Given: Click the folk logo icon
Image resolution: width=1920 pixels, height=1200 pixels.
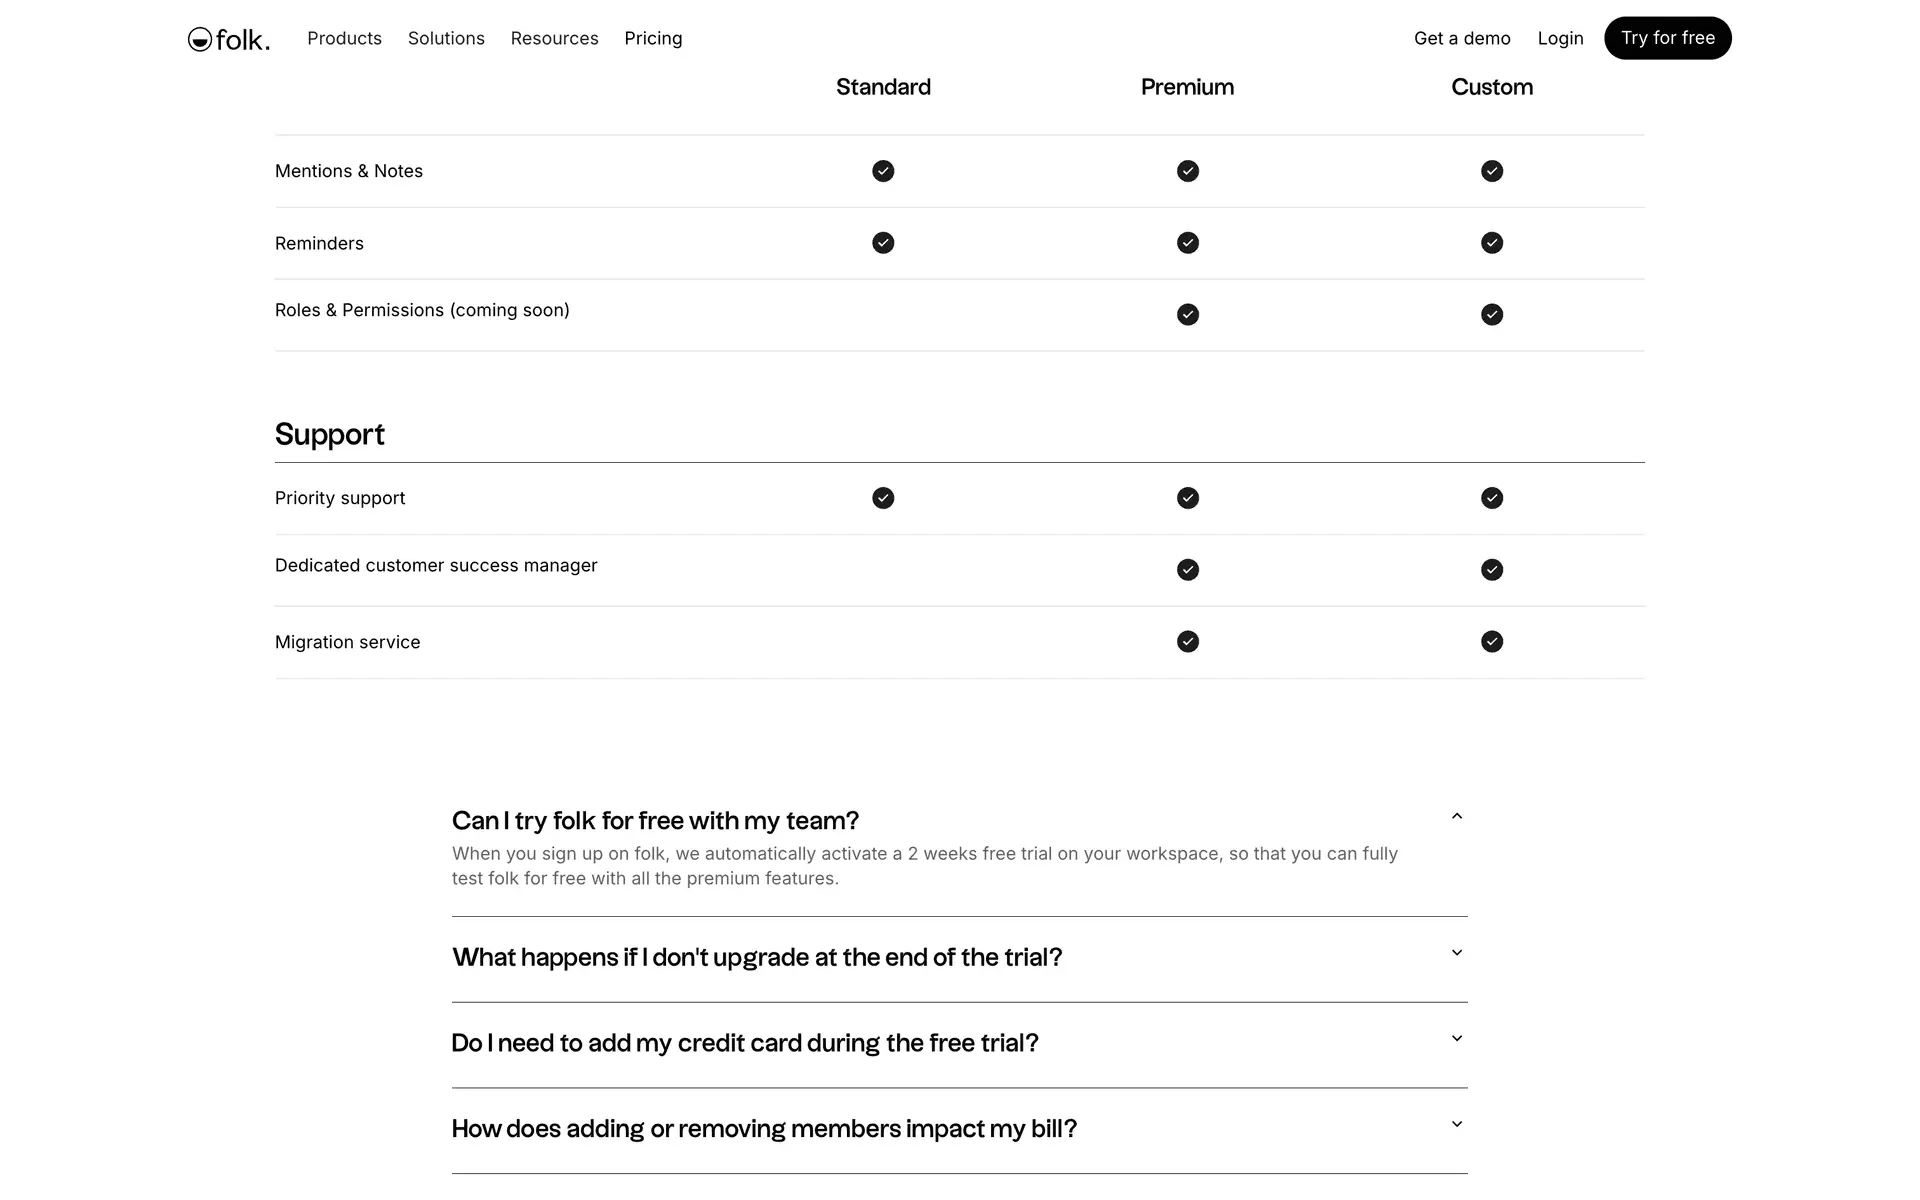Looking at the screenshot, I should pyautogui.click(x=200, y=39).
